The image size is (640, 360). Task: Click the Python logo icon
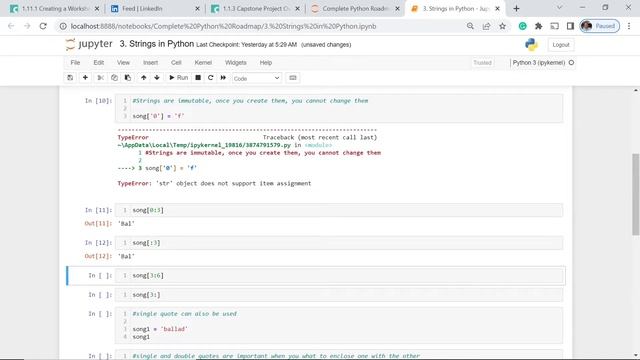pyautogui.click(x=531, y=44)
